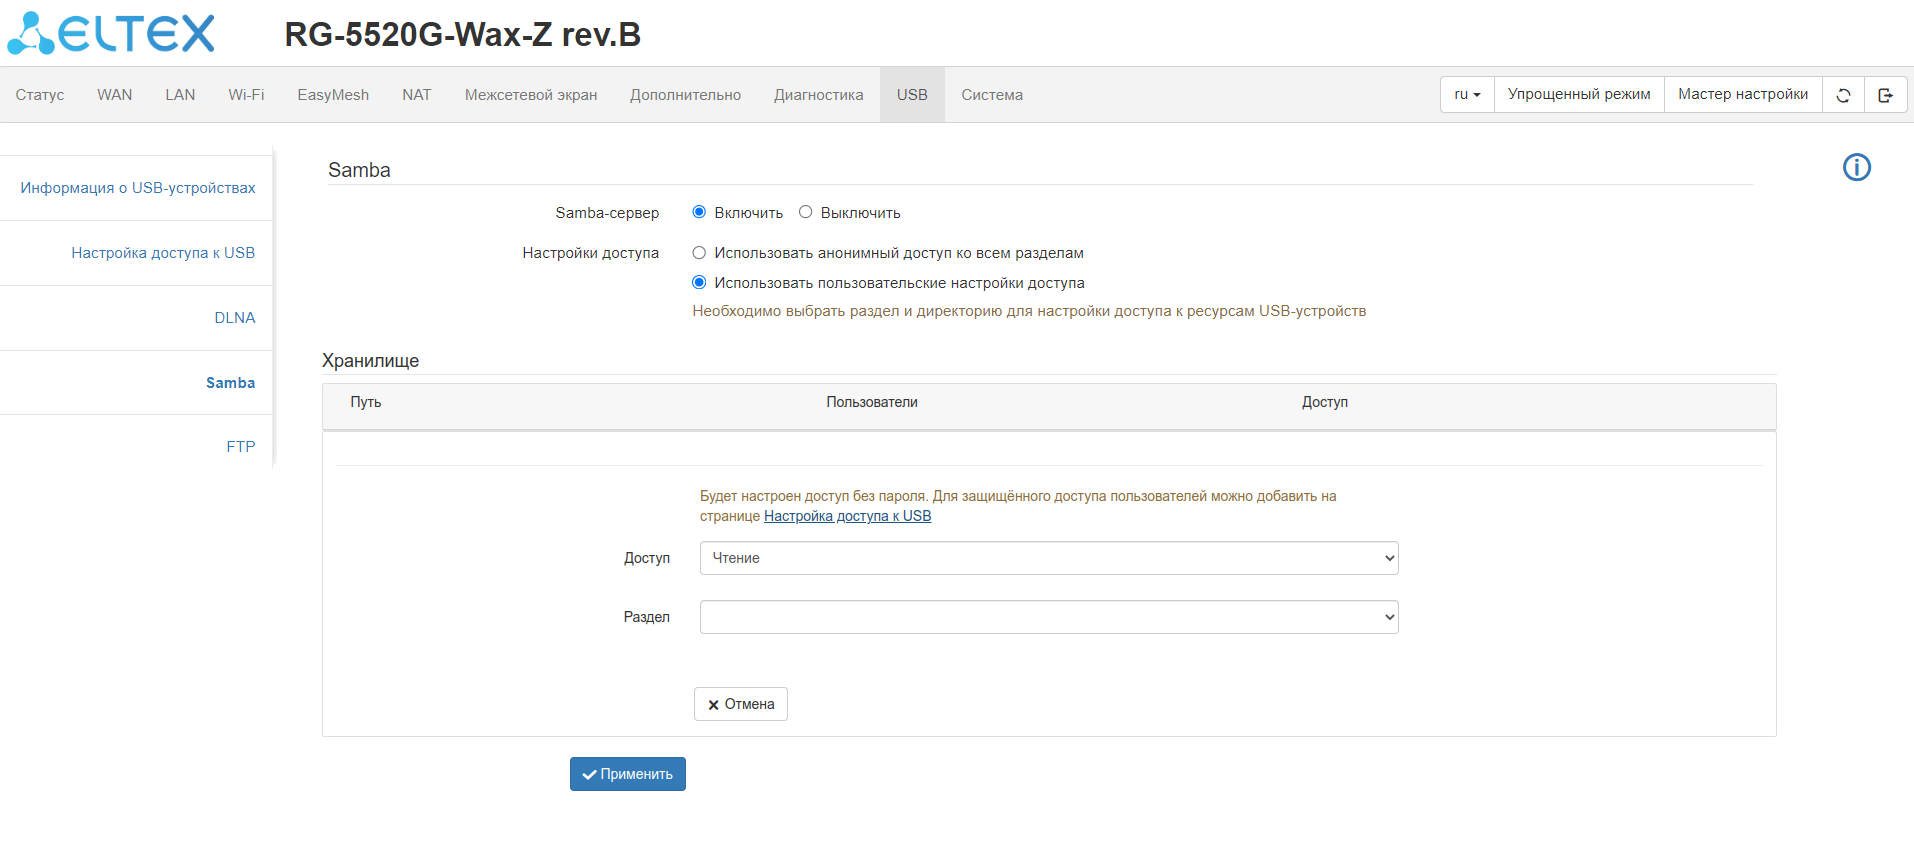Open the Система menu tab
The image size is (1914, 852).
991,95
